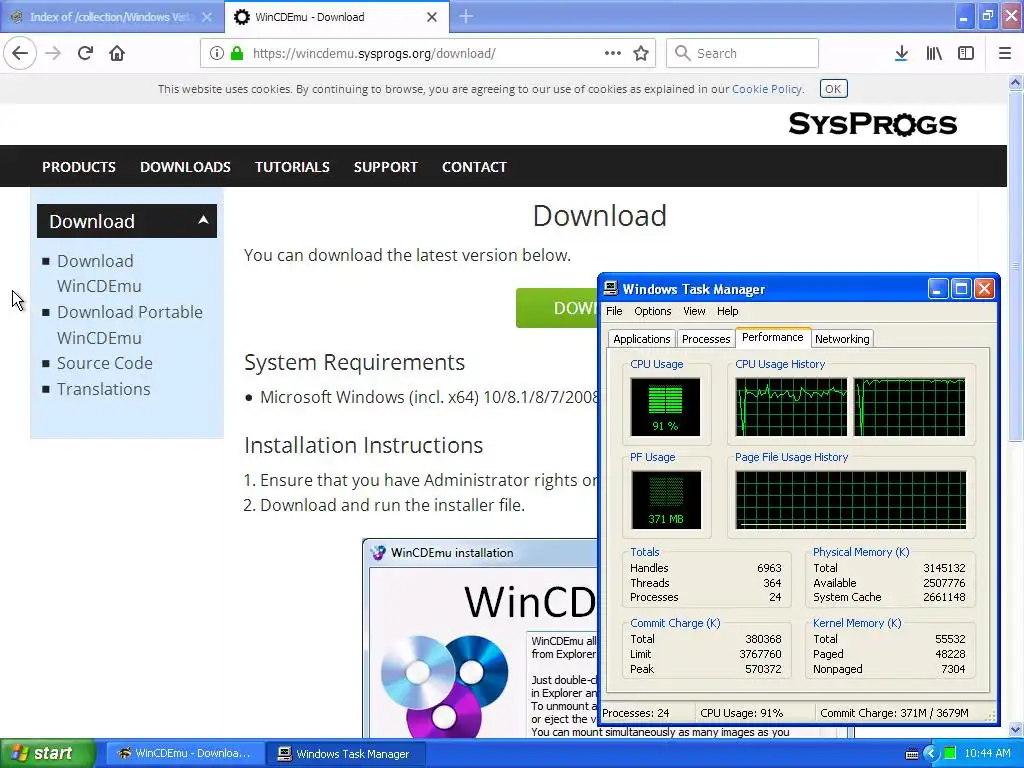Open TUTORIALS in site navigation

292,167
